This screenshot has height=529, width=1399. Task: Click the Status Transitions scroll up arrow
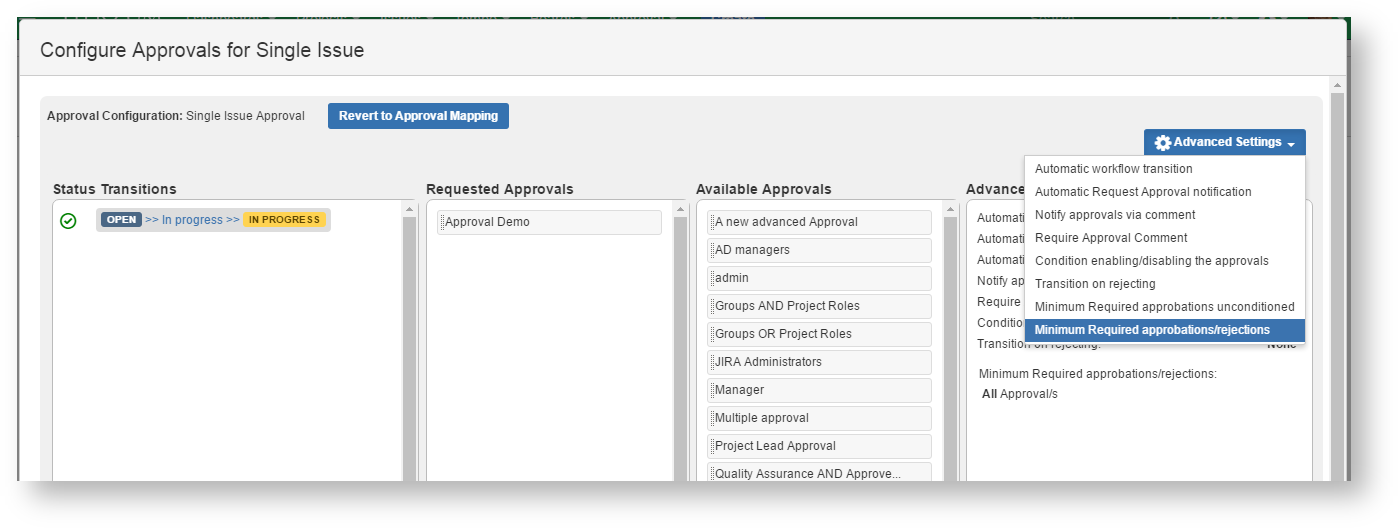[409, 209]
